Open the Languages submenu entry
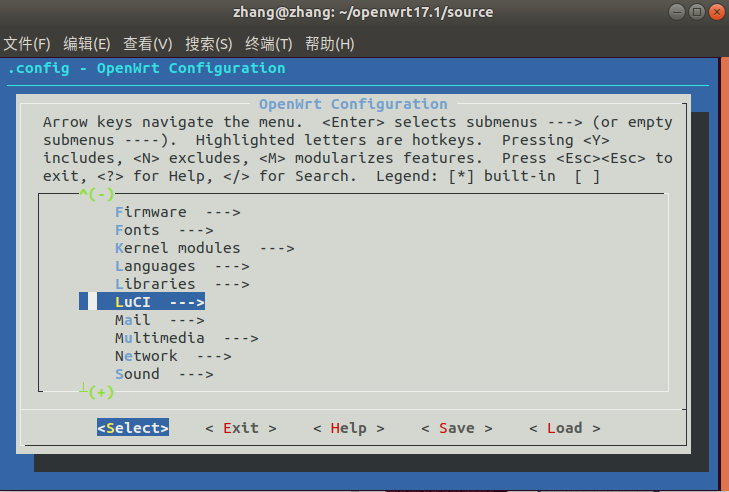Viewport: 729px width, 492px height. click(x=181, y=266)
